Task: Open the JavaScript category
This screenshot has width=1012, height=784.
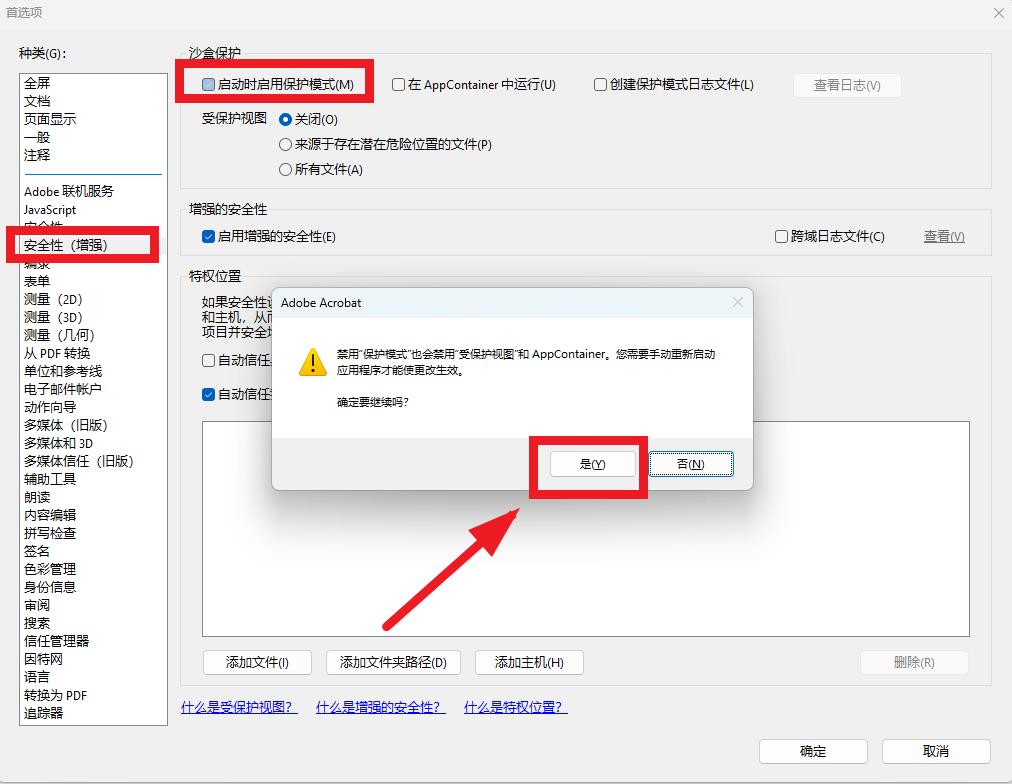Action: (50, 210)
